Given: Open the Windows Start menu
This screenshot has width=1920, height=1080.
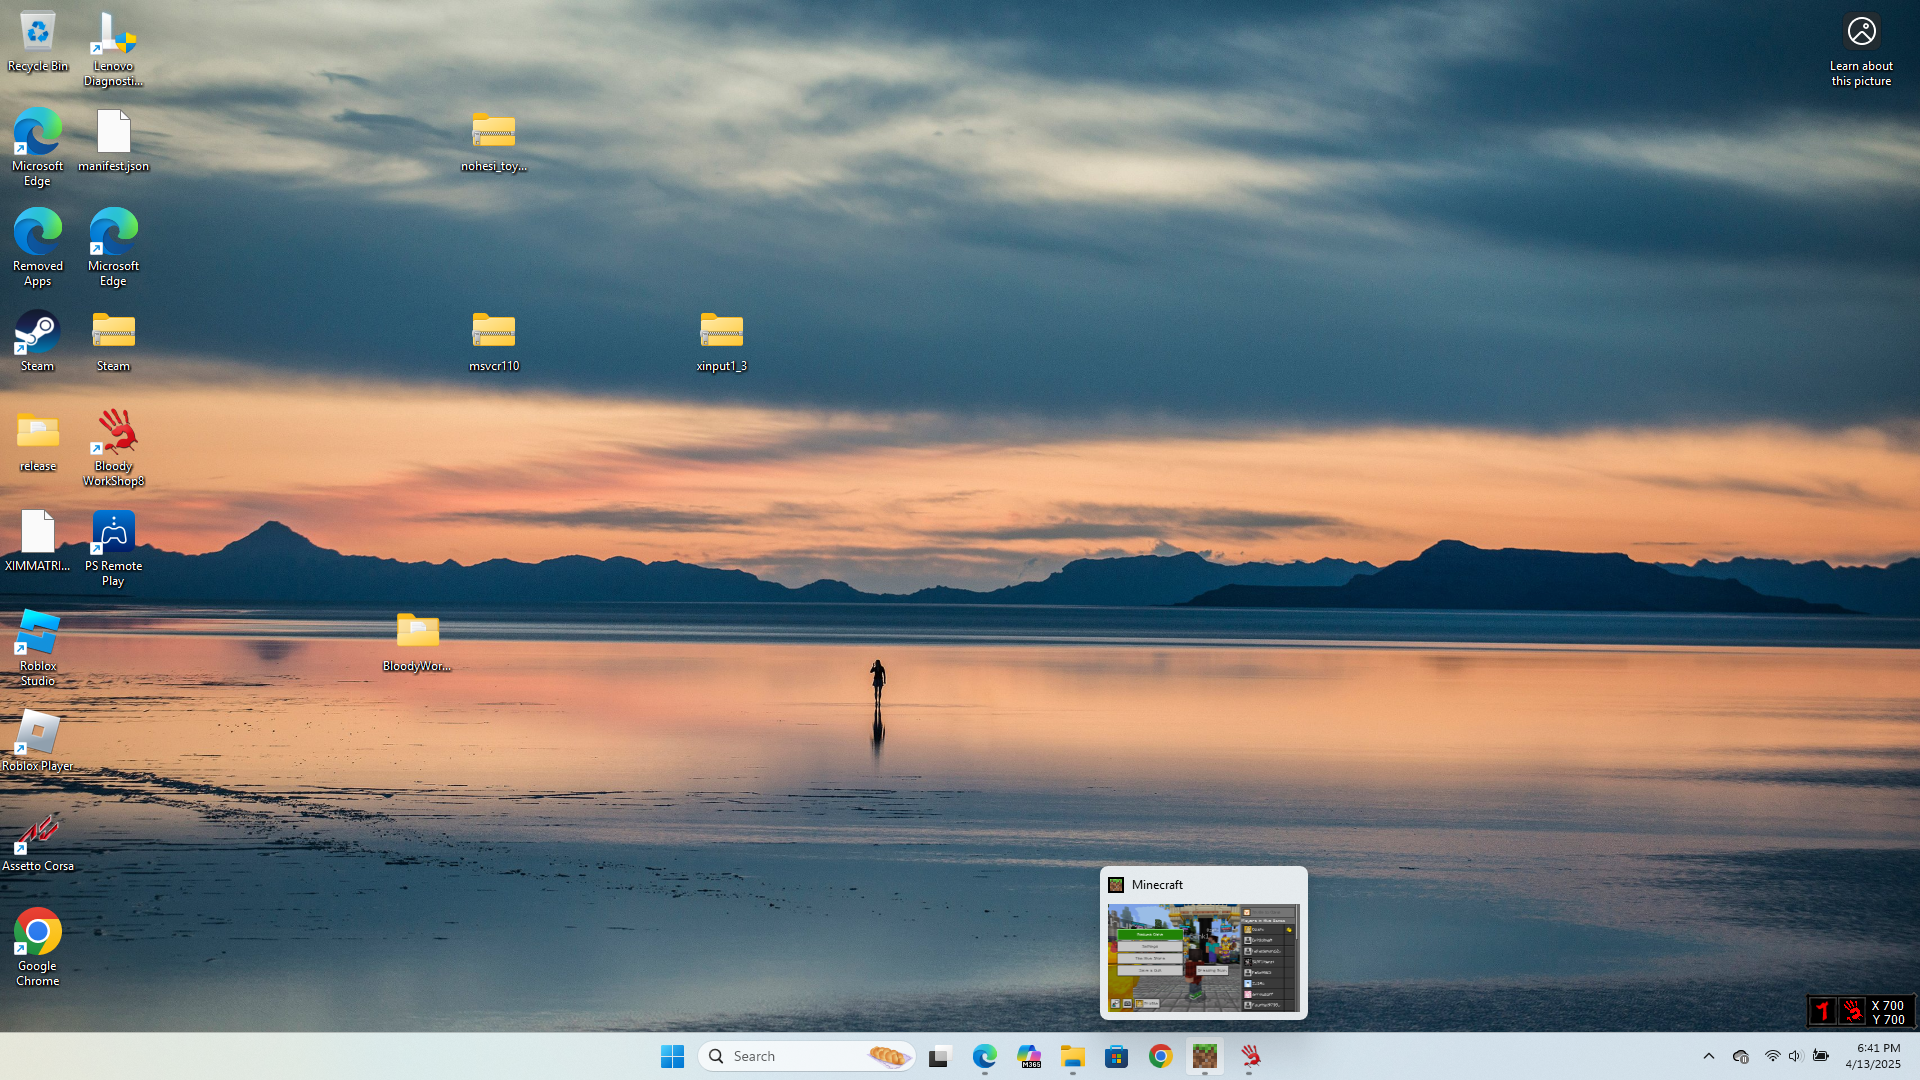Looking at the screenshot, I should pyautogui.click(x=672, y=1056).
